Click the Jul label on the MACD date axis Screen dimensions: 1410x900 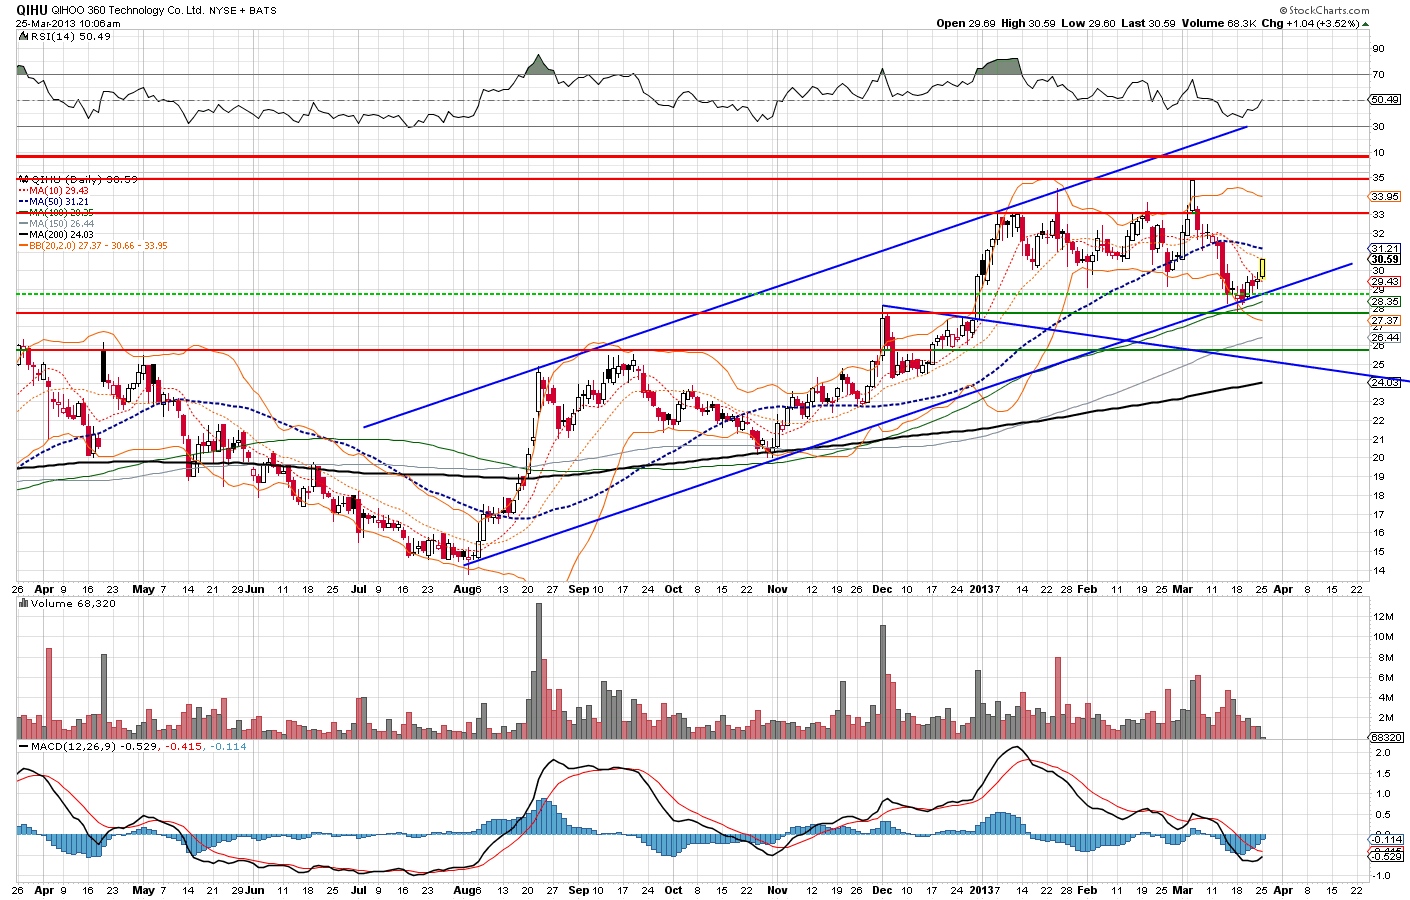click(359, 890)
